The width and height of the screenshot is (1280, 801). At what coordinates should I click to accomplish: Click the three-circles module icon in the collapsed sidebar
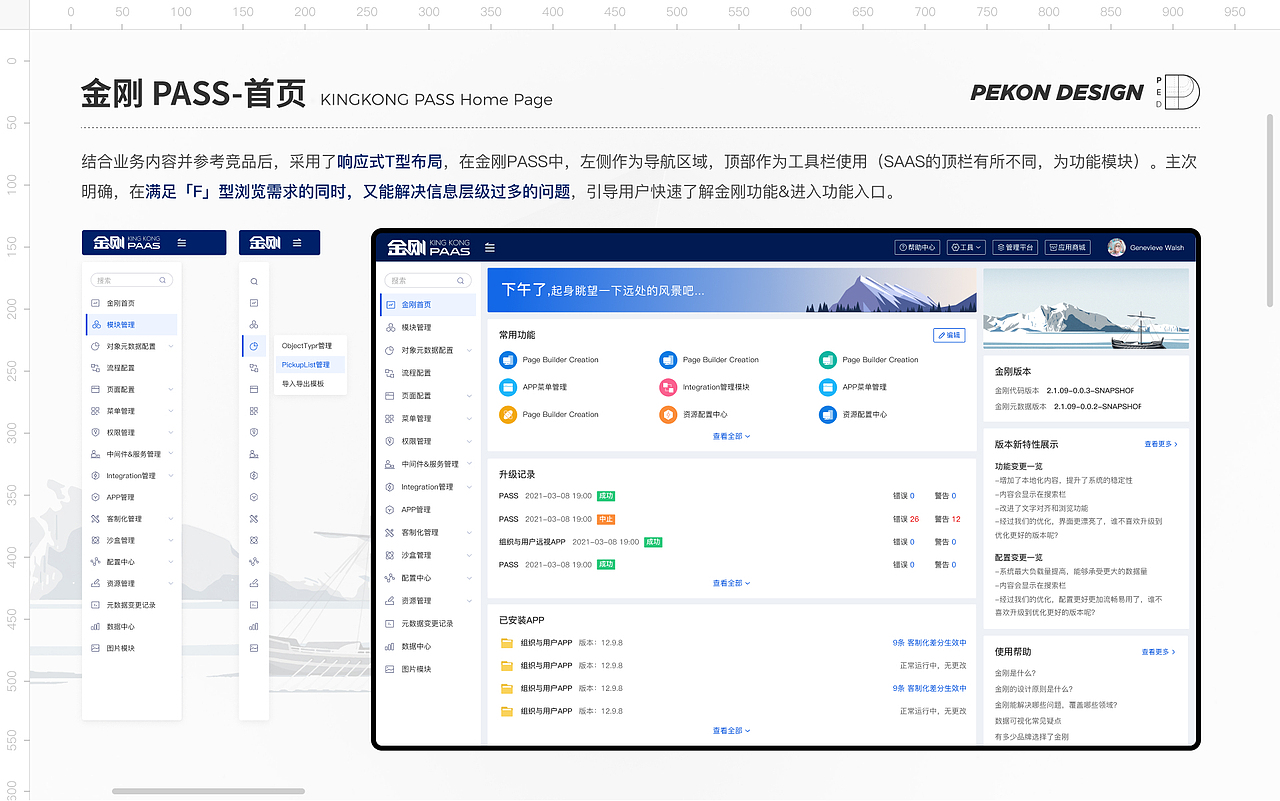(x=254, y=325)
